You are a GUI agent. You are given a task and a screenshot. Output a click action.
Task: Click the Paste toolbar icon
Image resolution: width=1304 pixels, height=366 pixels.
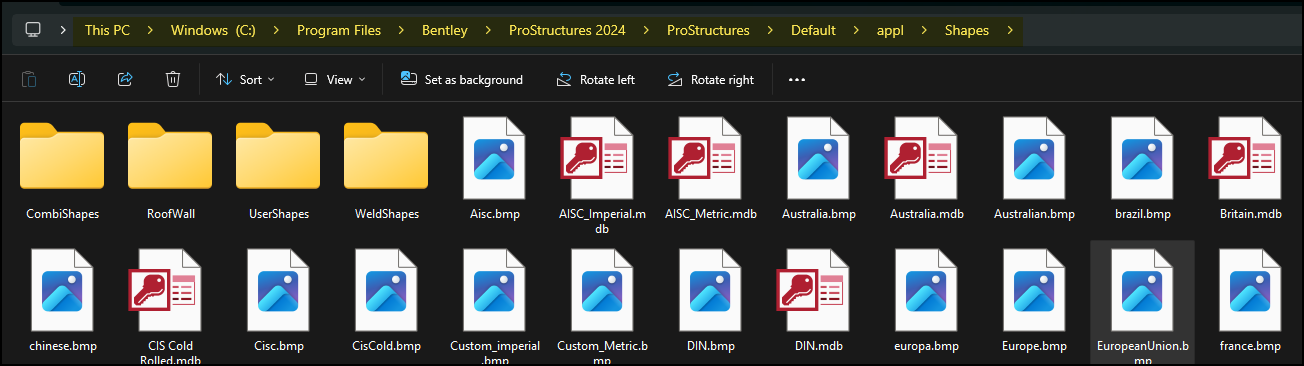[30, 79]
